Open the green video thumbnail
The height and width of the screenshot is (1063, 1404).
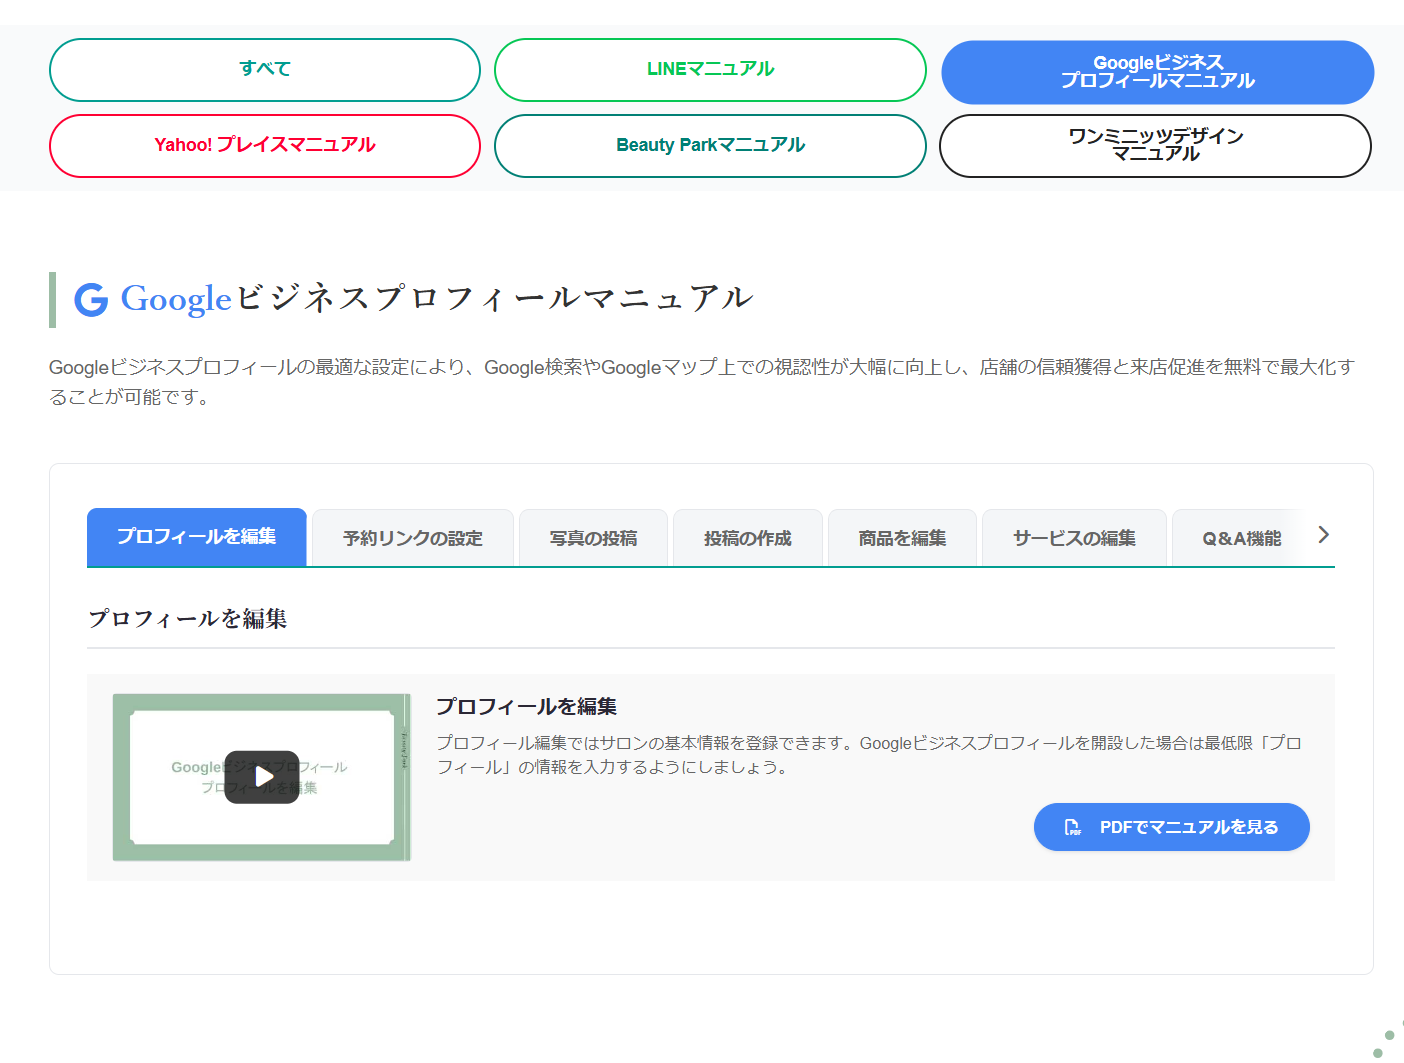click(262, 777)
